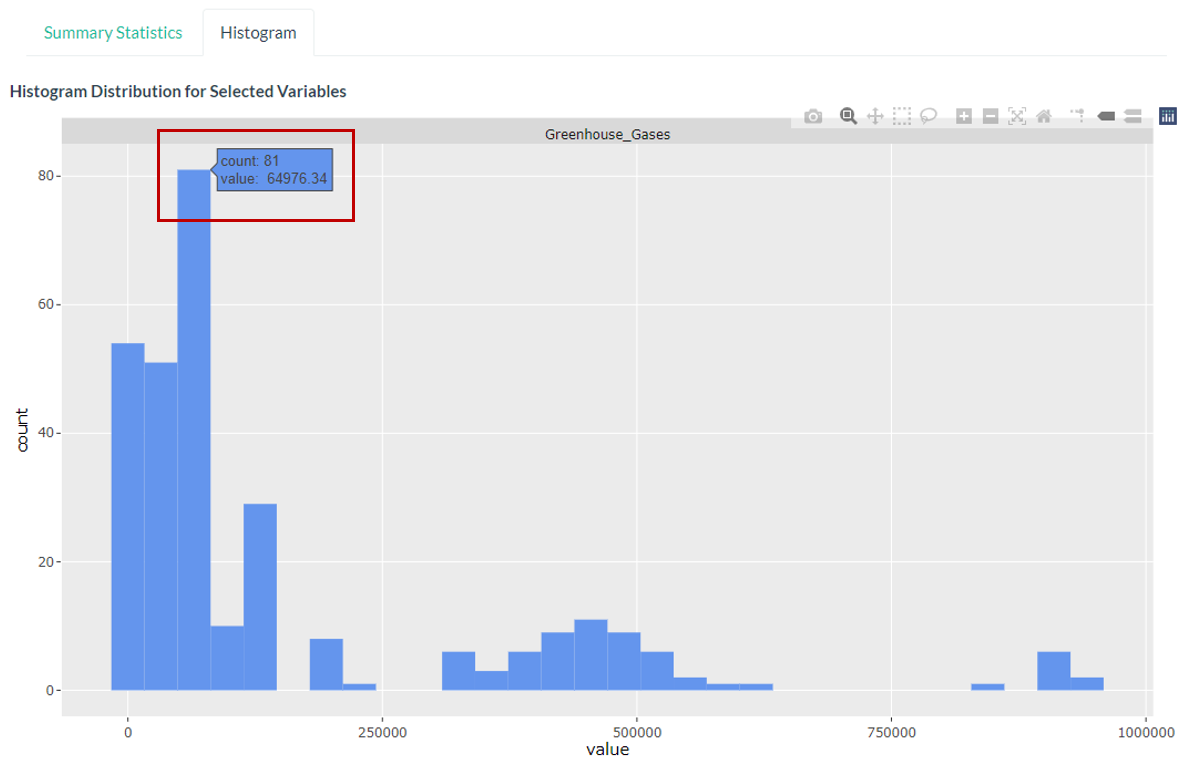The image size is (1200, 774).
Task: Click the Greenhouse_Gases facet header
Action: tap(607, 133)
